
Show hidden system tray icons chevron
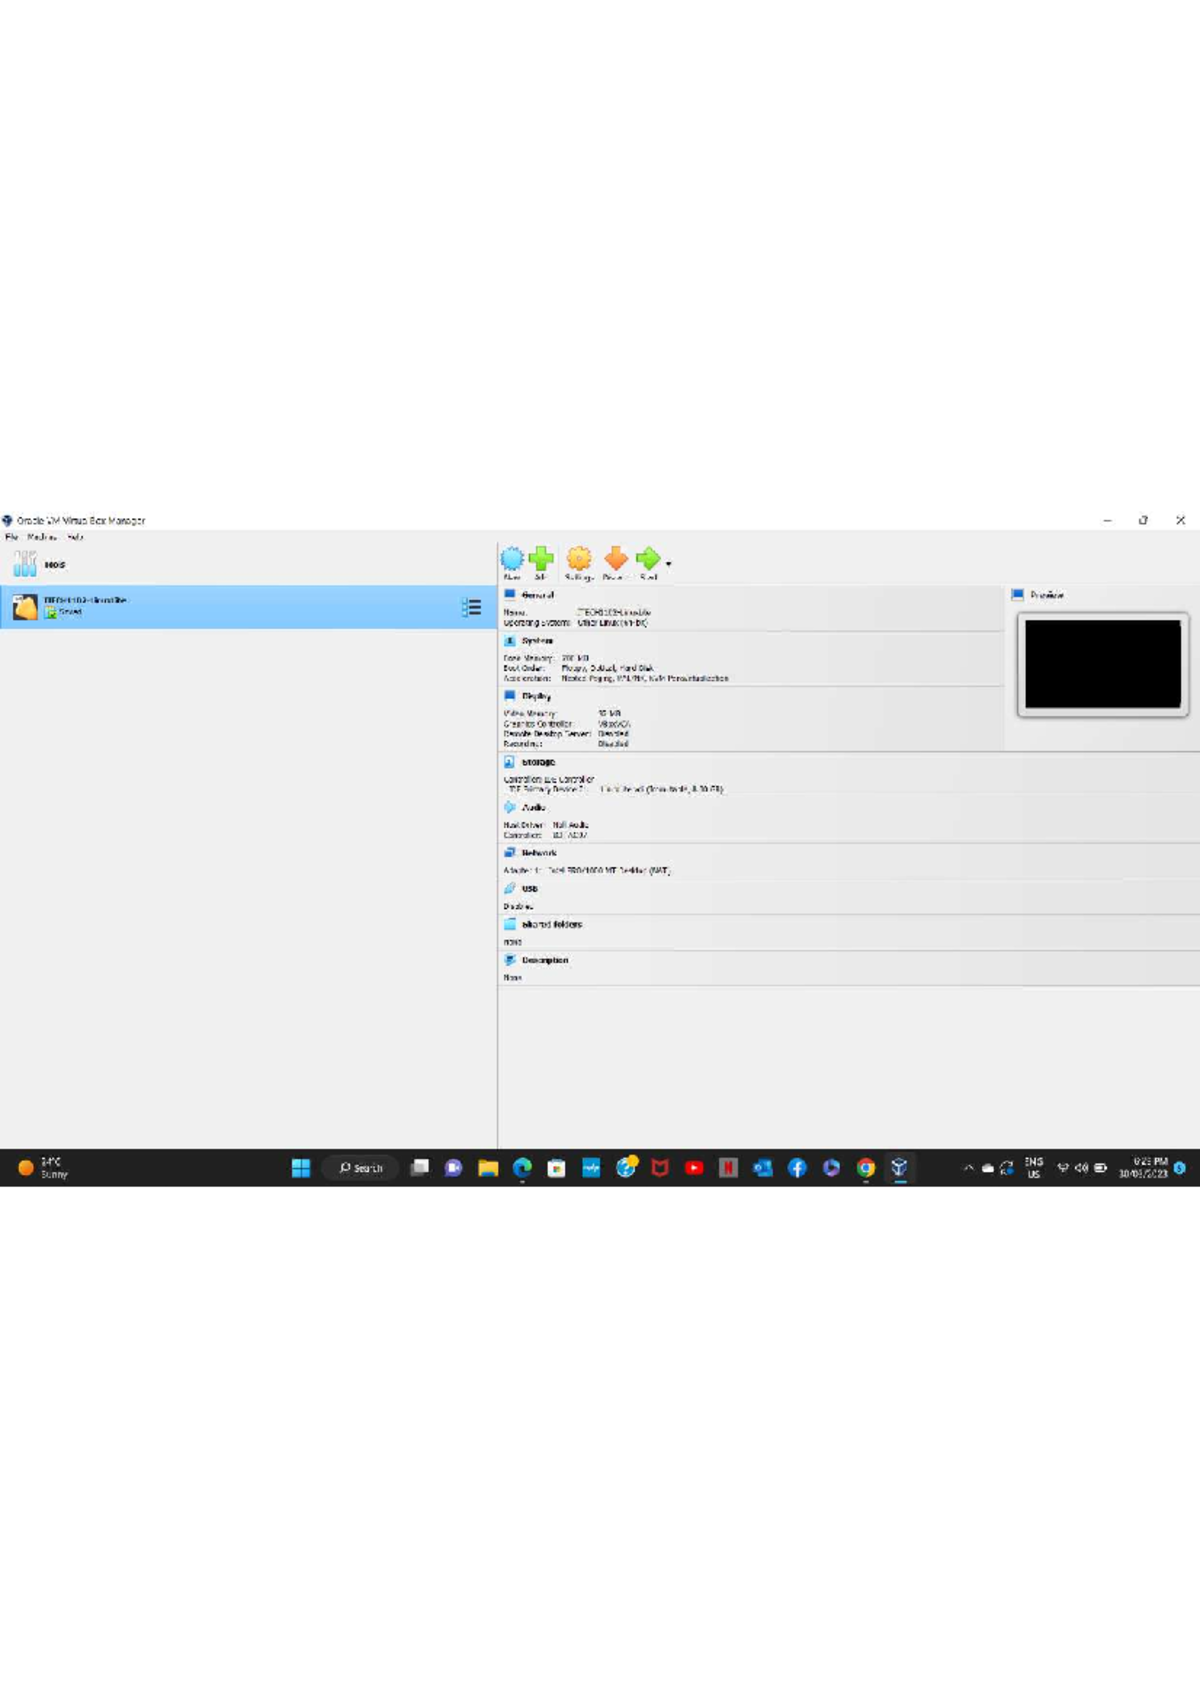coord(968,1167)
